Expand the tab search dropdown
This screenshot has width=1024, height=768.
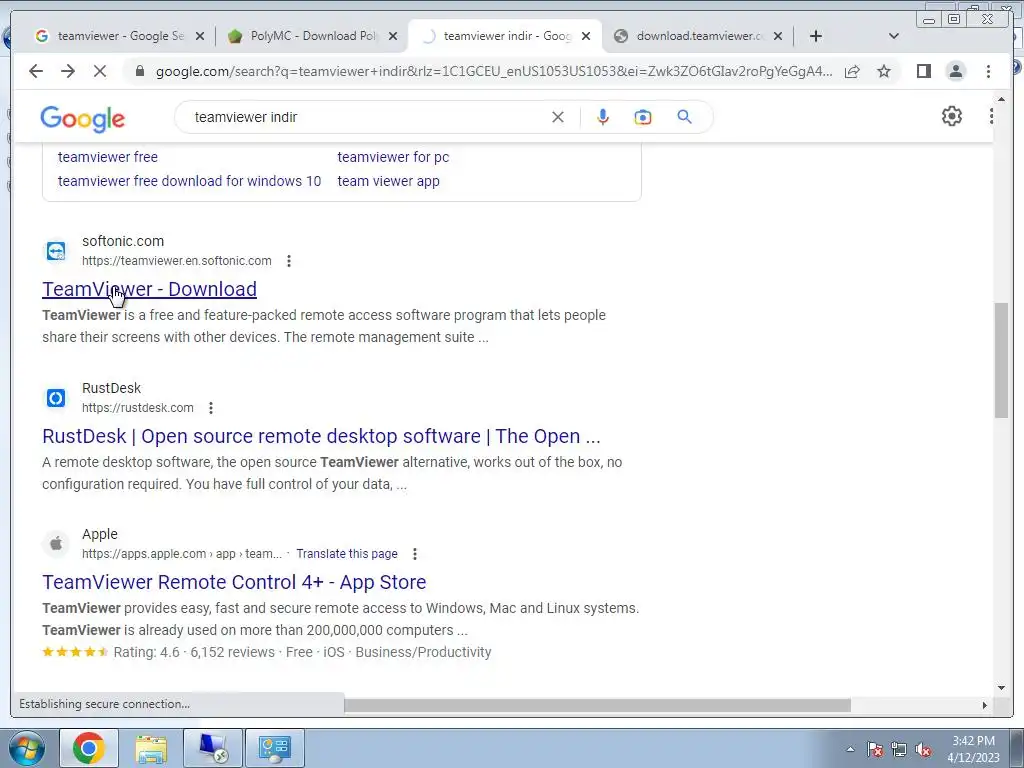(x=894, y=37)
